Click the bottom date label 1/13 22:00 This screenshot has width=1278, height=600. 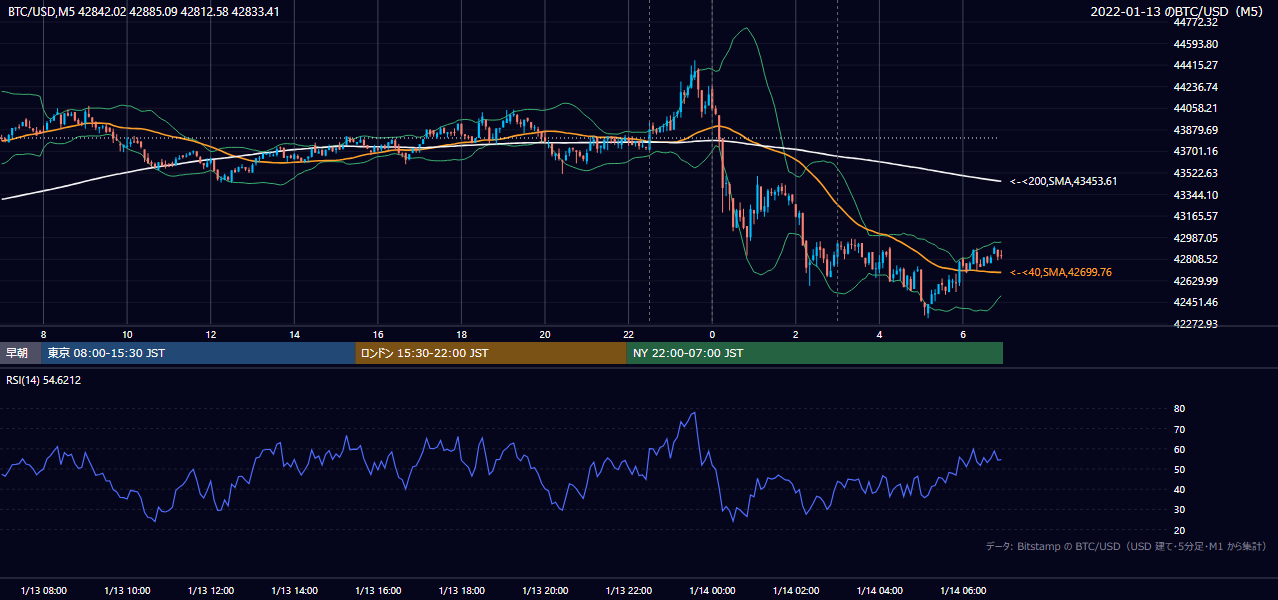[x=629, y=591]
